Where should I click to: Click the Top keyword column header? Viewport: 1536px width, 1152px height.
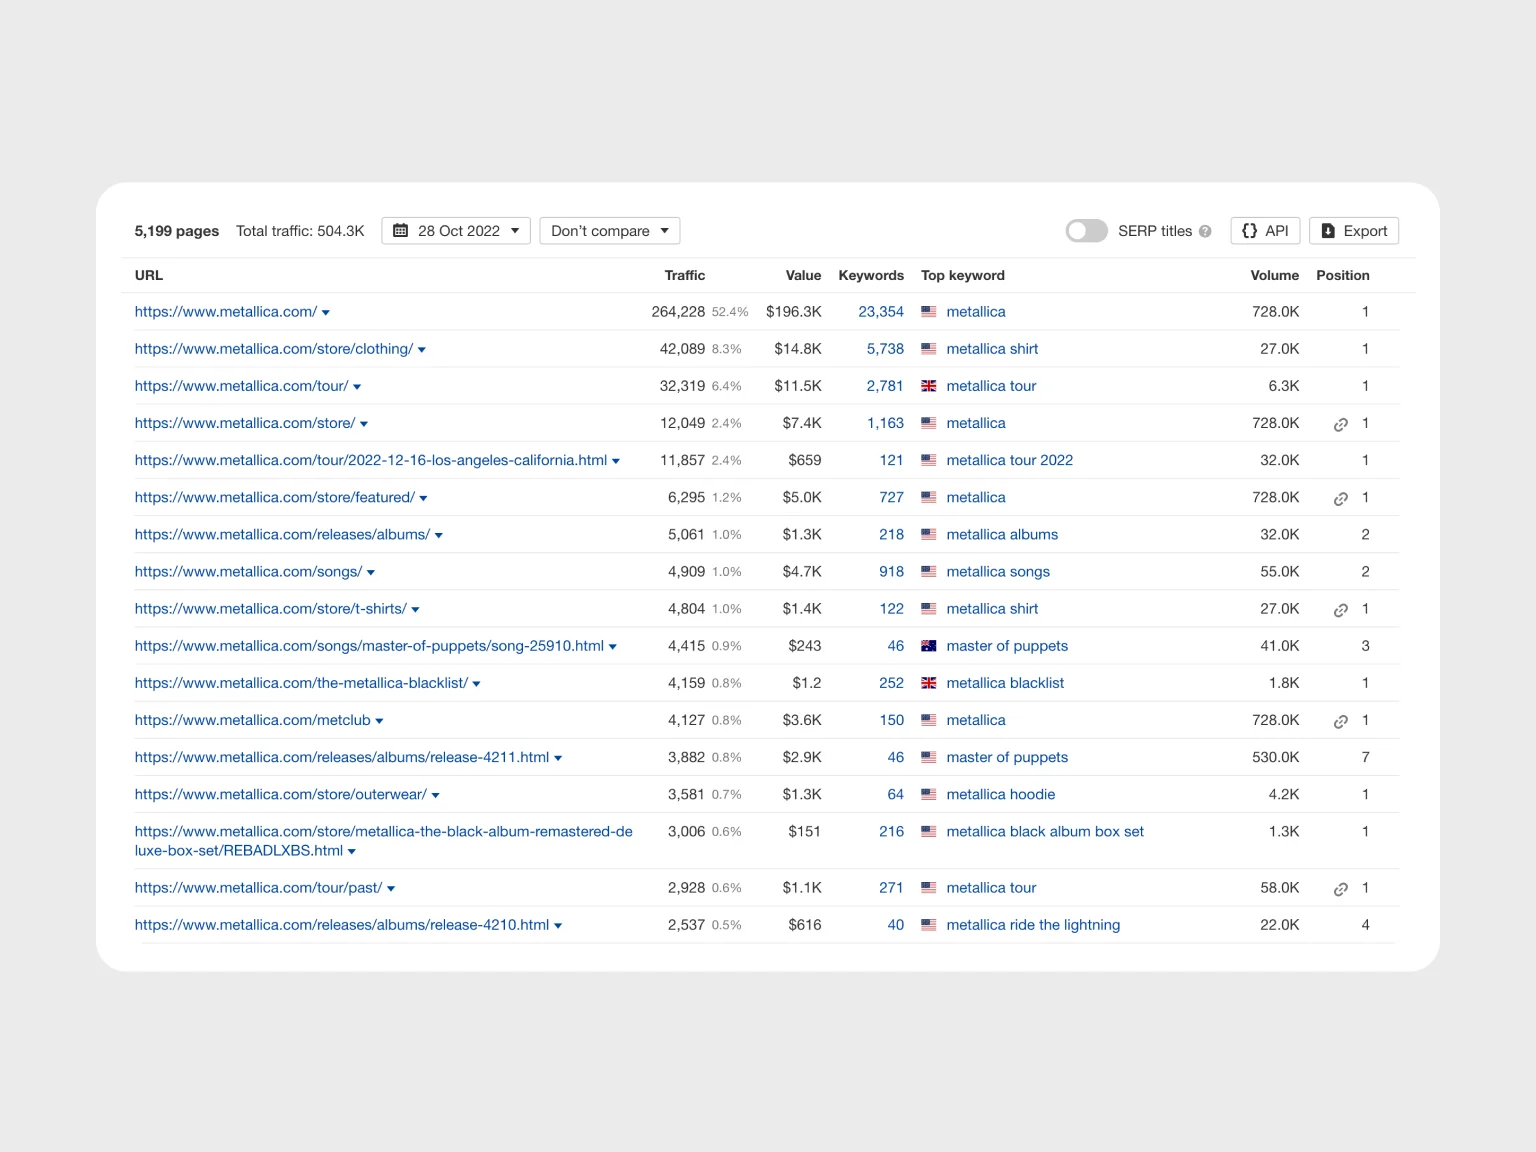963,275
